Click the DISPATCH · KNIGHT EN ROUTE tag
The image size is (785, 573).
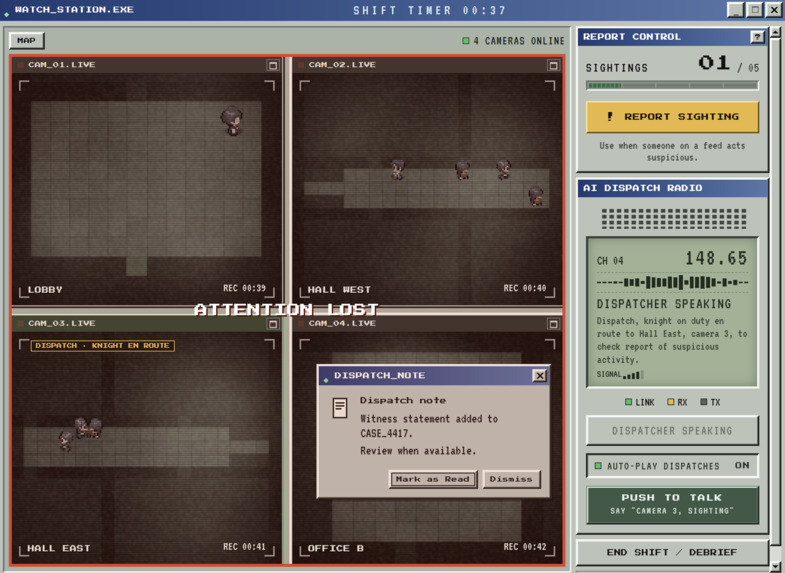pos(103,346)
